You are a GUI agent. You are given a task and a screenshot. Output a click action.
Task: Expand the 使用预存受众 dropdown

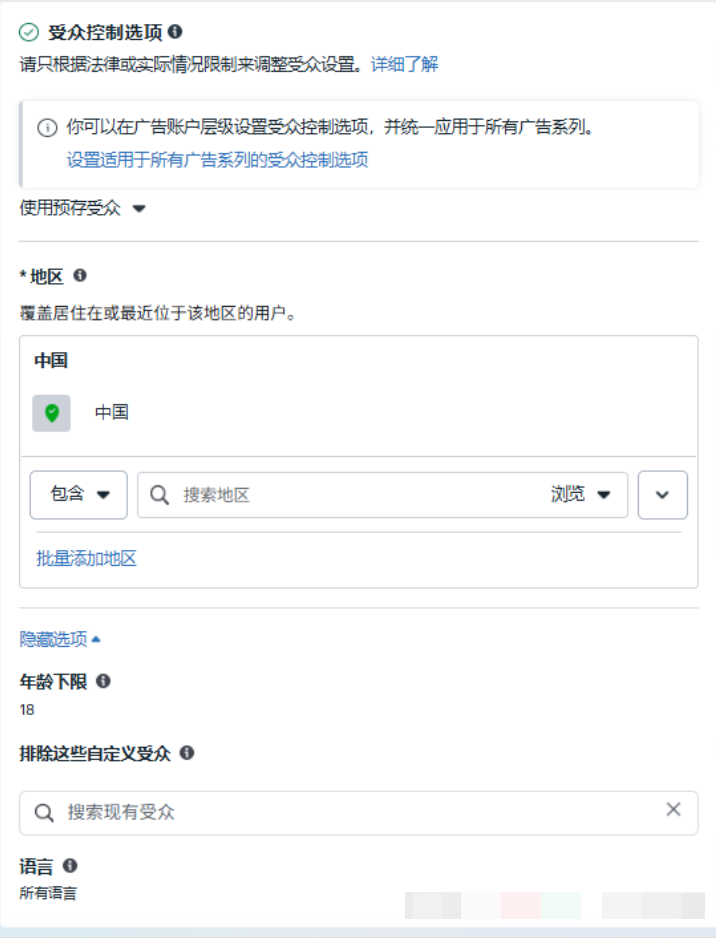(x=83, y=208)
